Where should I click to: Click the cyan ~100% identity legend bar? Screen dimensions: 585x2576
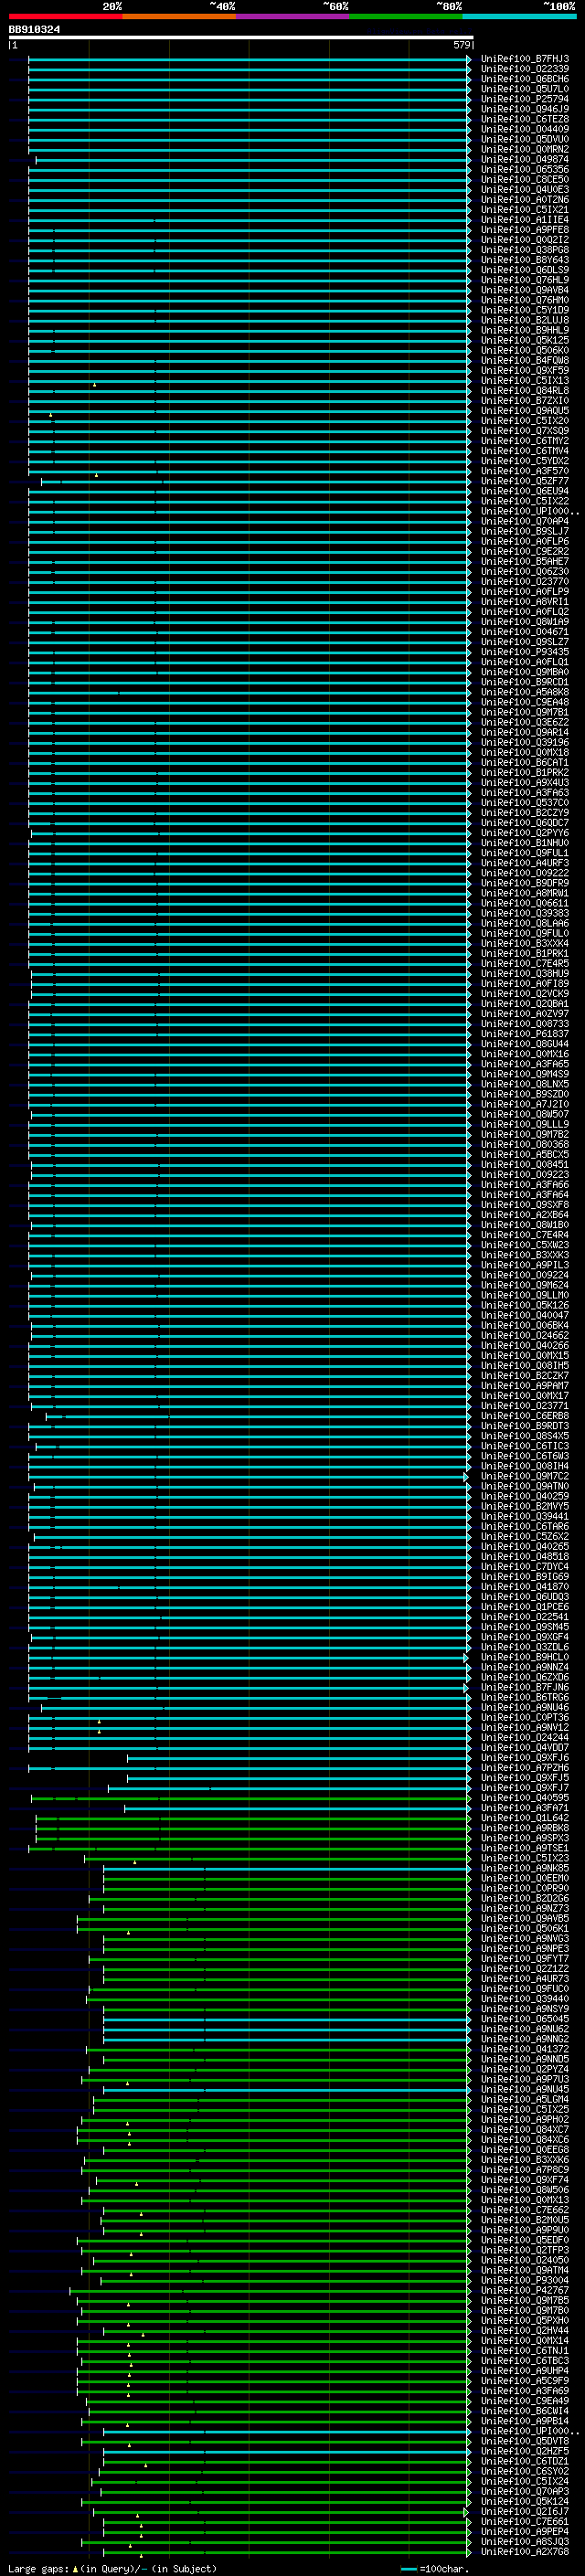(519, 16)
